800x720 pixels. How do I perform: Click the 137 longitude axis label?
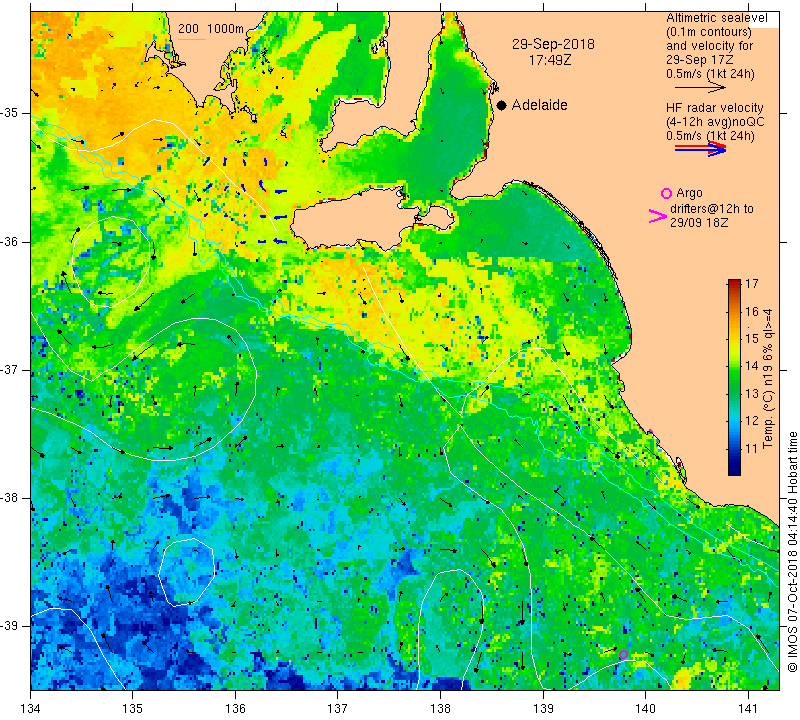337,709
